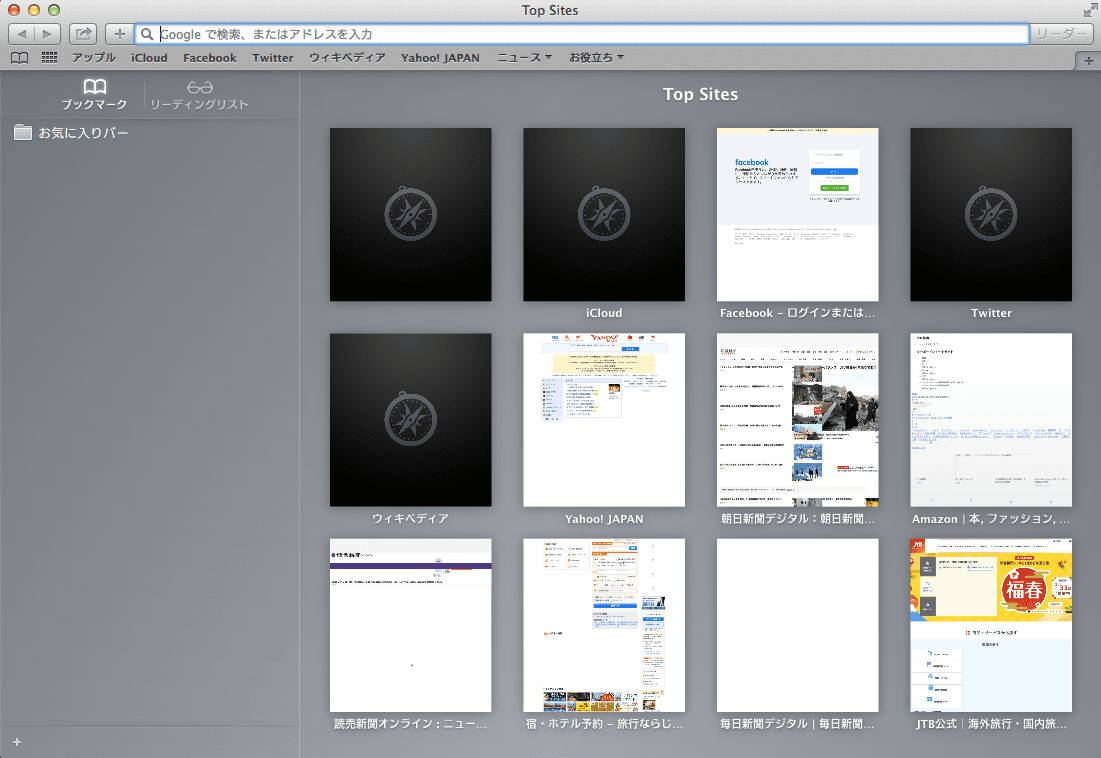Open the JTB公式 travel site thumbnail

point(991,625)
